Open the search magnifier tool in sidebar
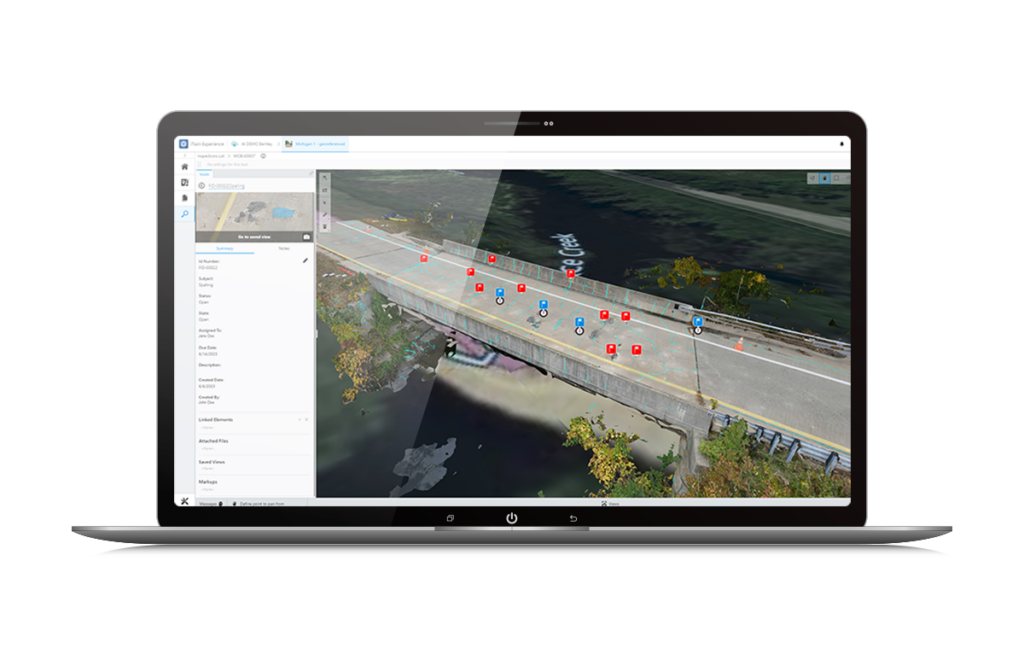The image size is (1024, 666). [x=185, y=214]
